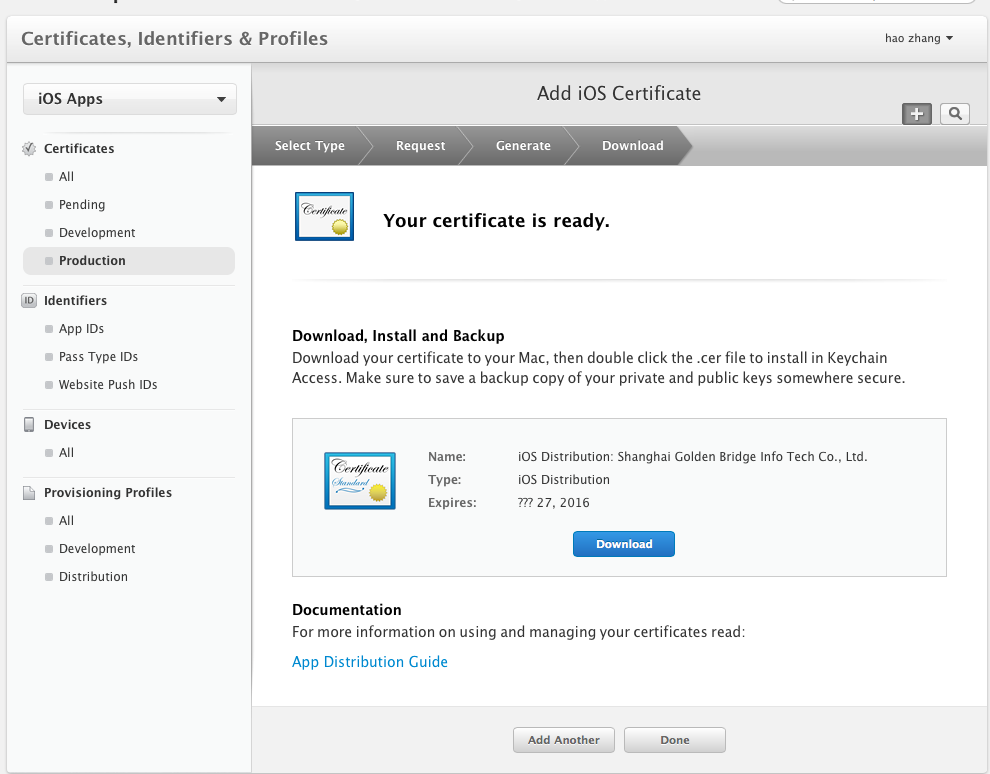Download the iOS Distribution certificate

(x=624, y=544)
